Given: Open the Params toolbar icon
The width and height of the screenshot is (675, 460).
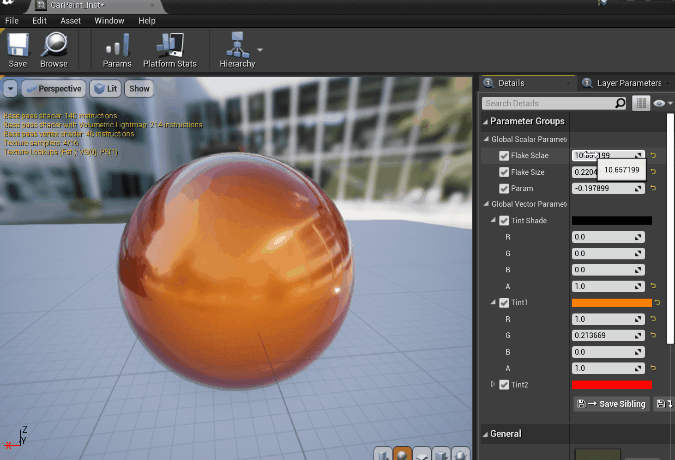Looking at the screenshot, I should coord(117,46).
